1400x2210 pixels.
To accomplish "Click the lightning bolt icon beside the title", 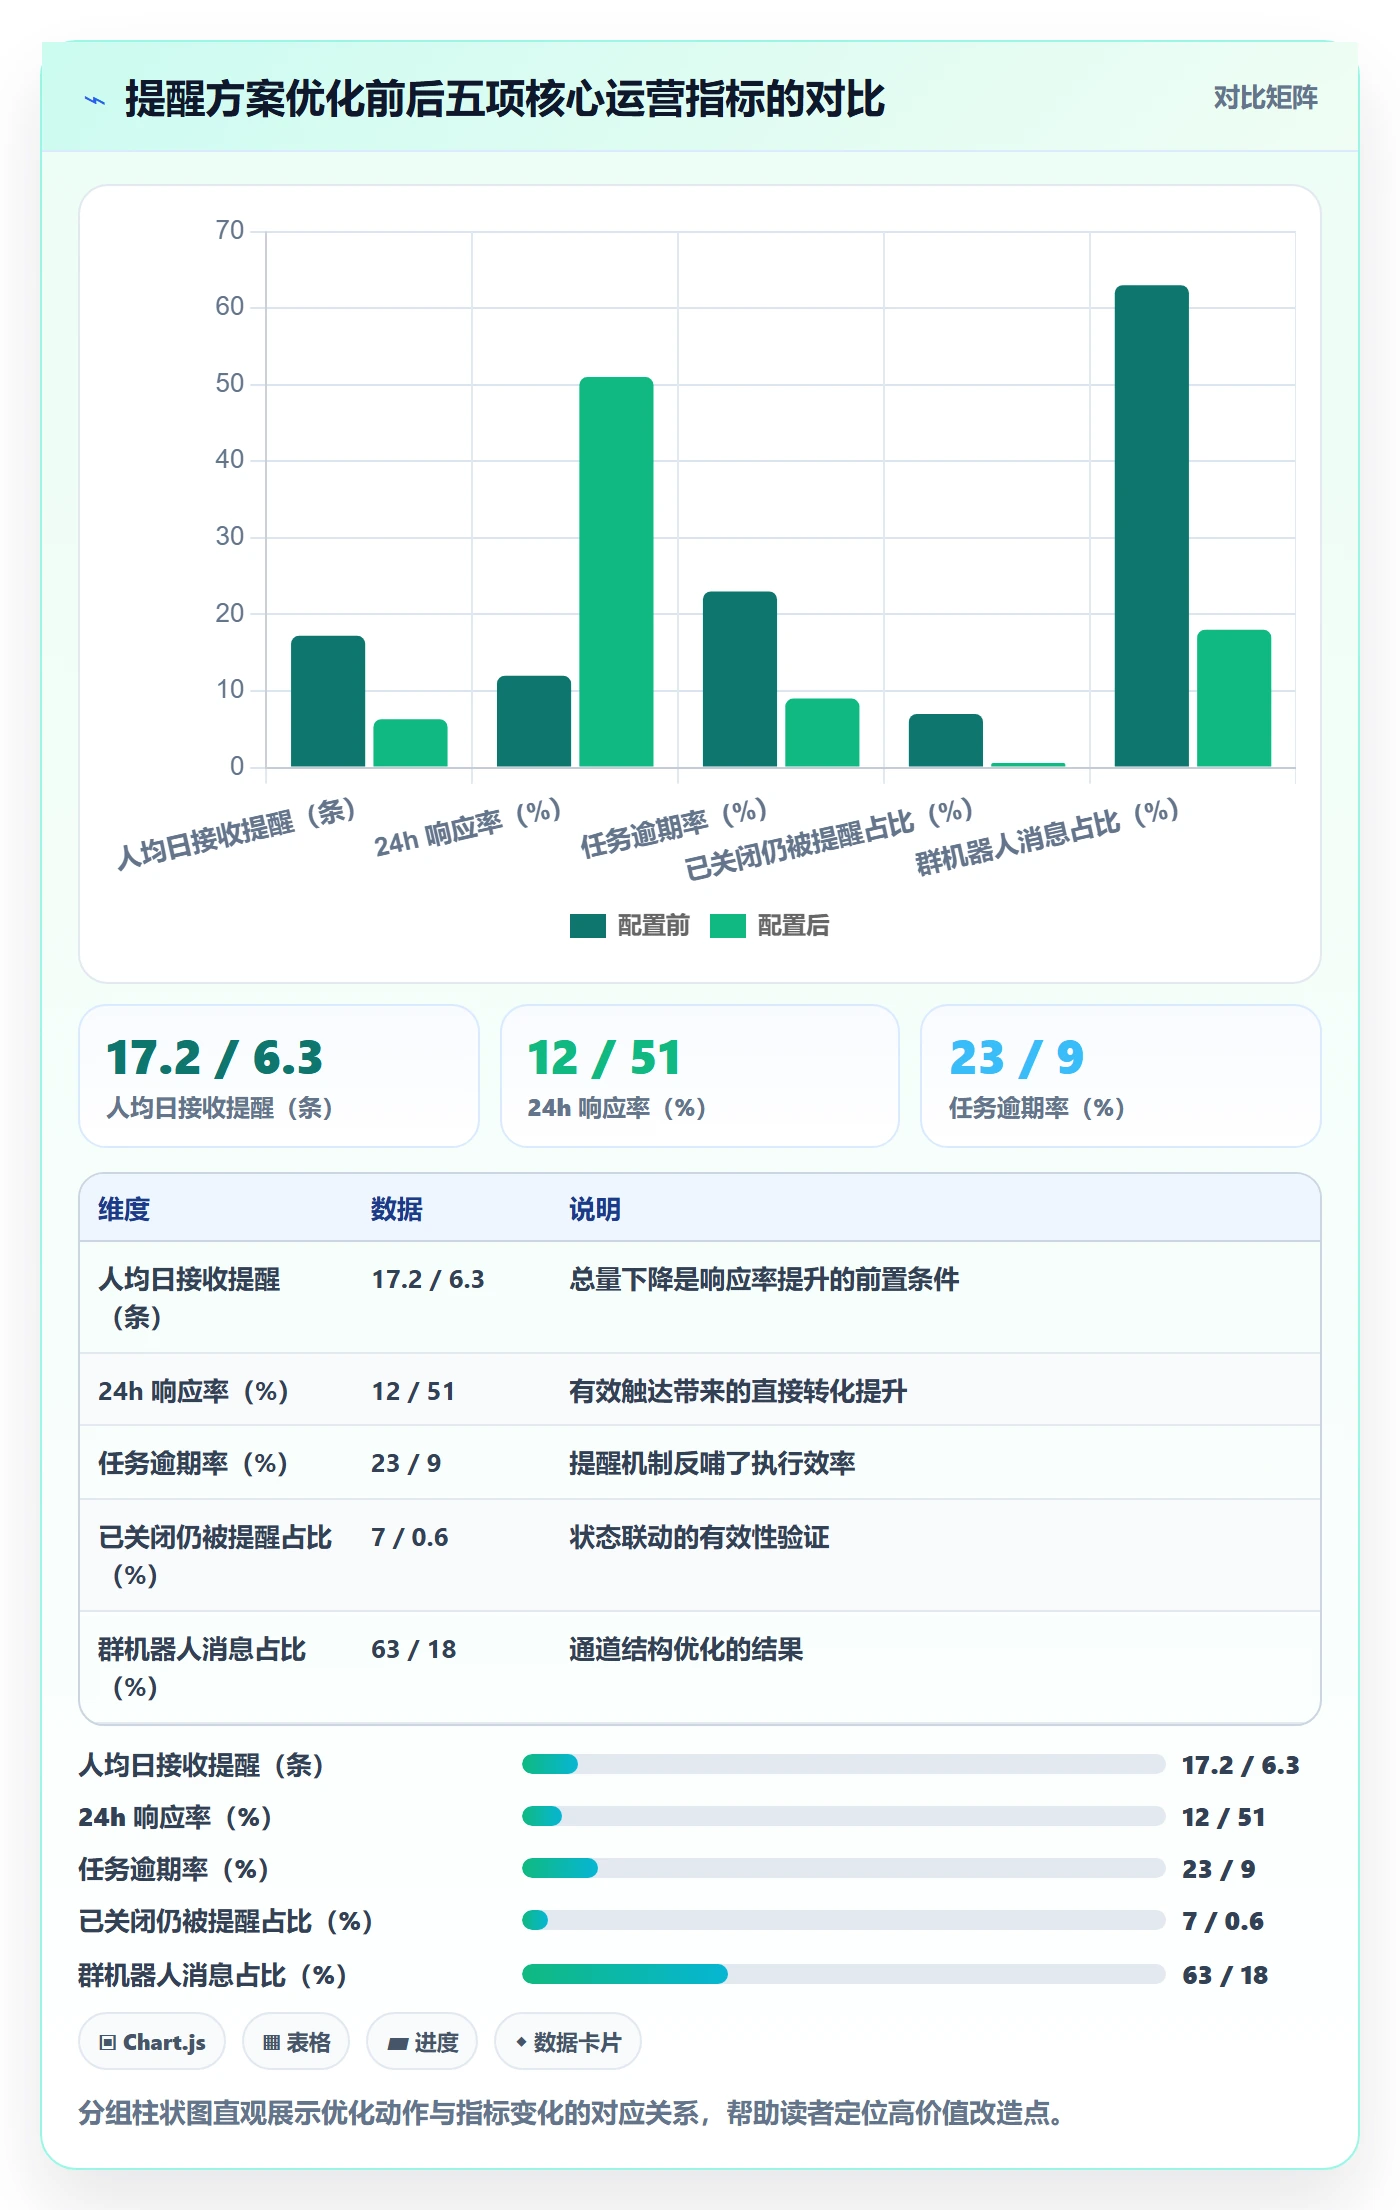I will pyautogui.click(x=95, y=100).
